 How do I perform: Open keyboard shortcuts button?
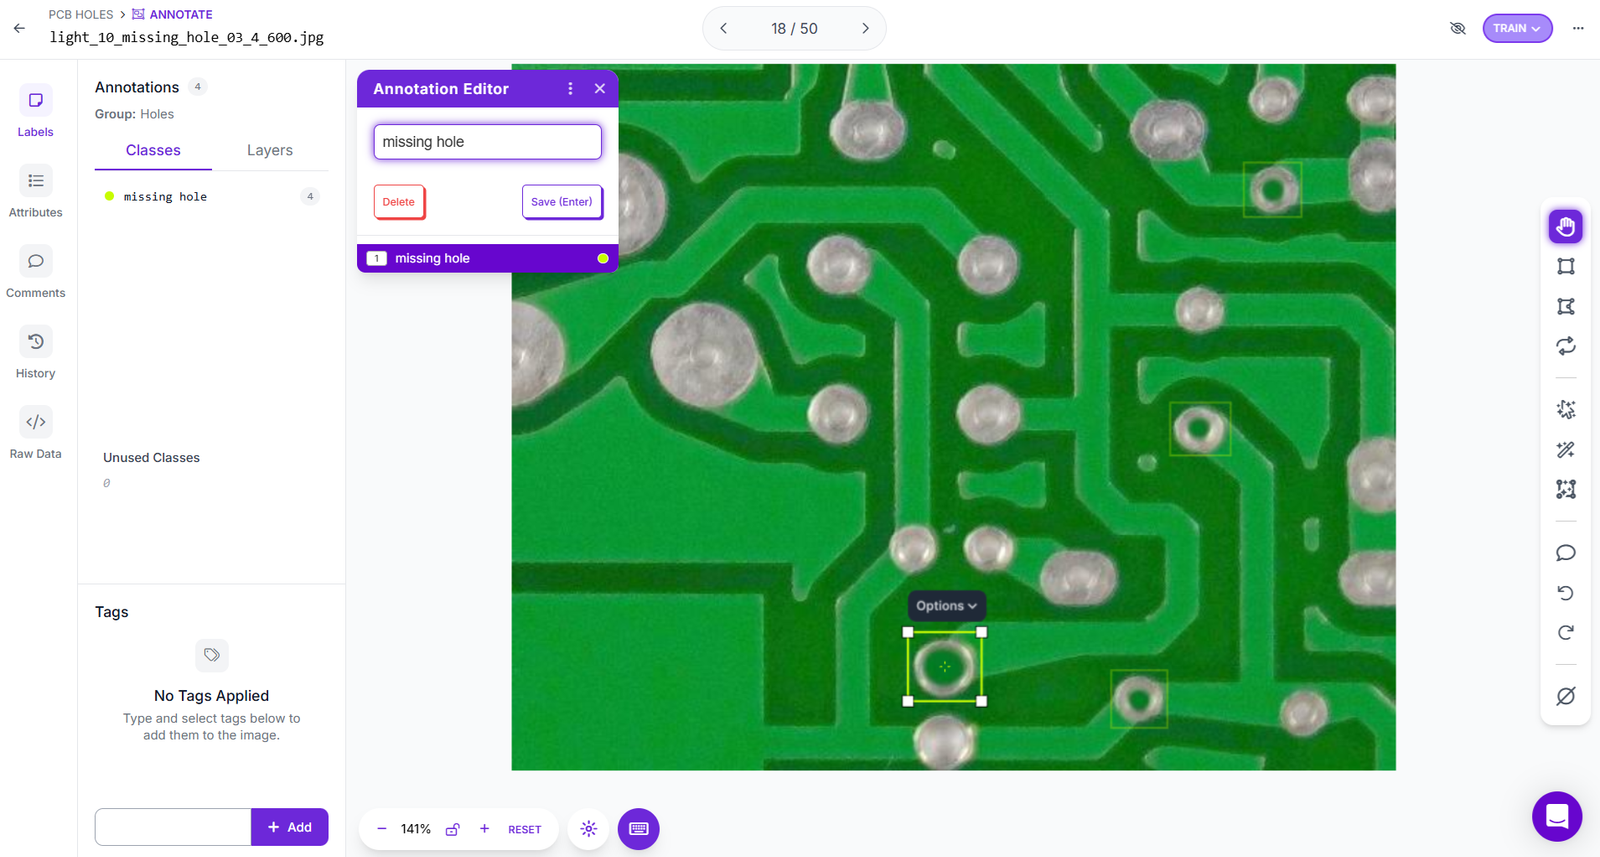click(638, 829)
